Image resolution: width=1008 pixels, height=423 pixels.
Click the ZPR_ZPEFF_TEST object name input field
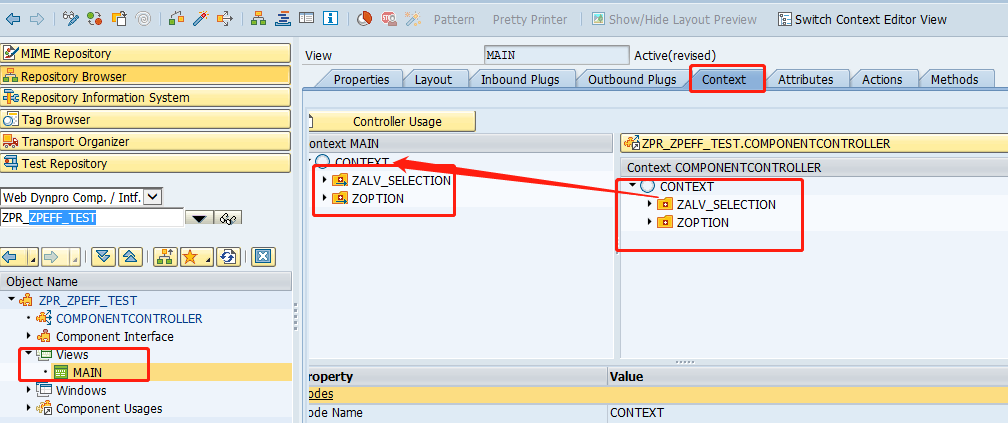tap(92, 218)
